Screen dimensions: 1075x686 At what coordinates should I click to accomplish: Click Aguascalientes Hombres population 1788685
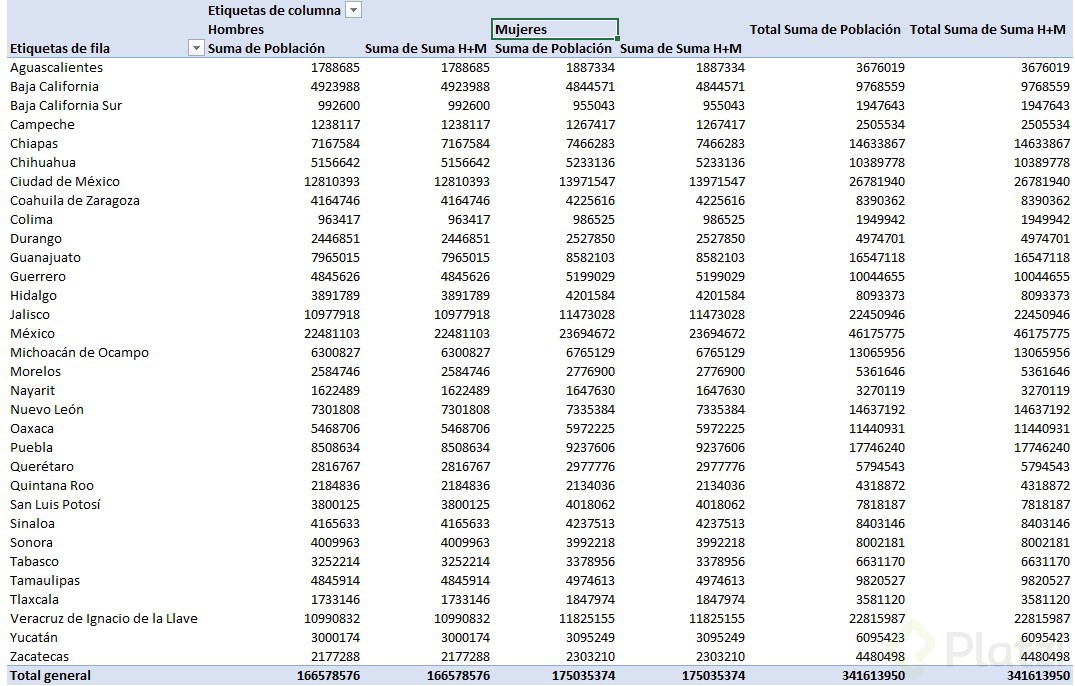pos(335,67)
